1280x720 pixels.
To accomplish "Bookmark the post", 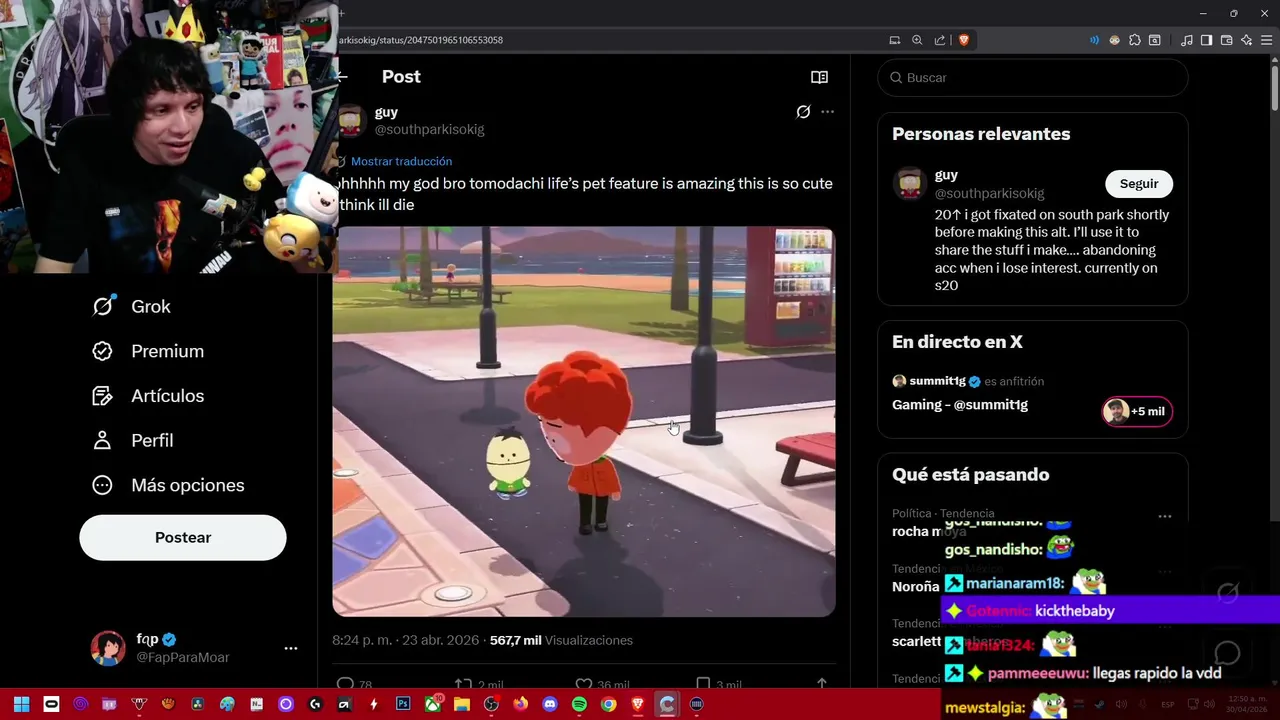I will 703,684.
